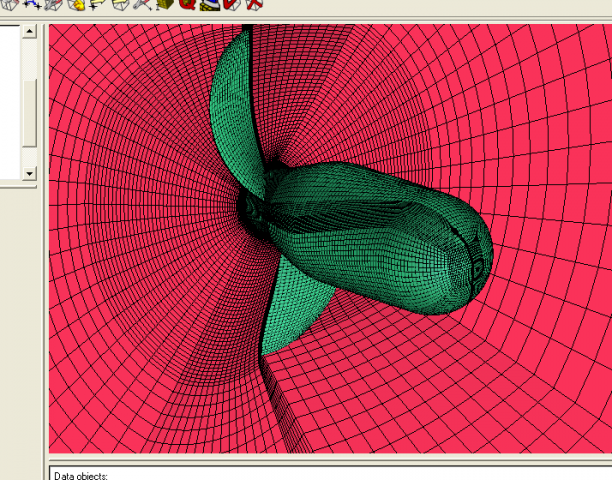Viewport: 612px width, 480px height.
Task: Click inside the white left list panel
Action: tap(10, 100)
